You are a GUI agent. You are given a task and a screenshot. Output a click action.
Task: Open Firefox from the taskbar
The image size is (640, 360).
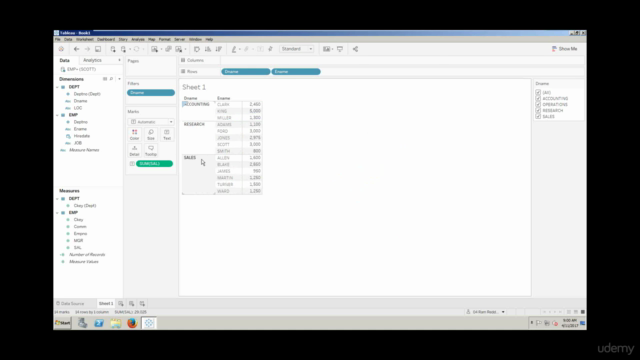(132, 323)
